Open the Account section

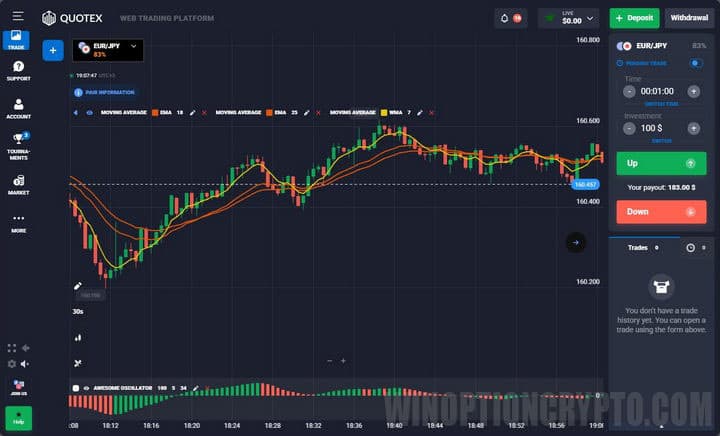18,108
